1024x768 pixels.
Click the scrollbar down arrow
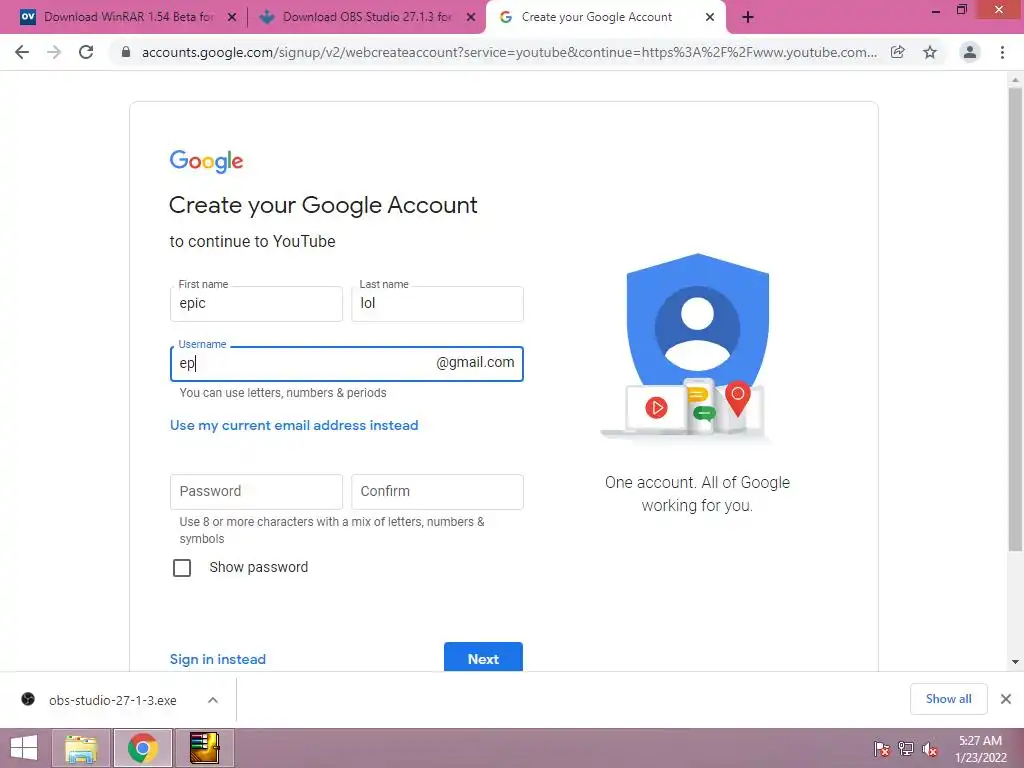click(x=1015, y=662)
